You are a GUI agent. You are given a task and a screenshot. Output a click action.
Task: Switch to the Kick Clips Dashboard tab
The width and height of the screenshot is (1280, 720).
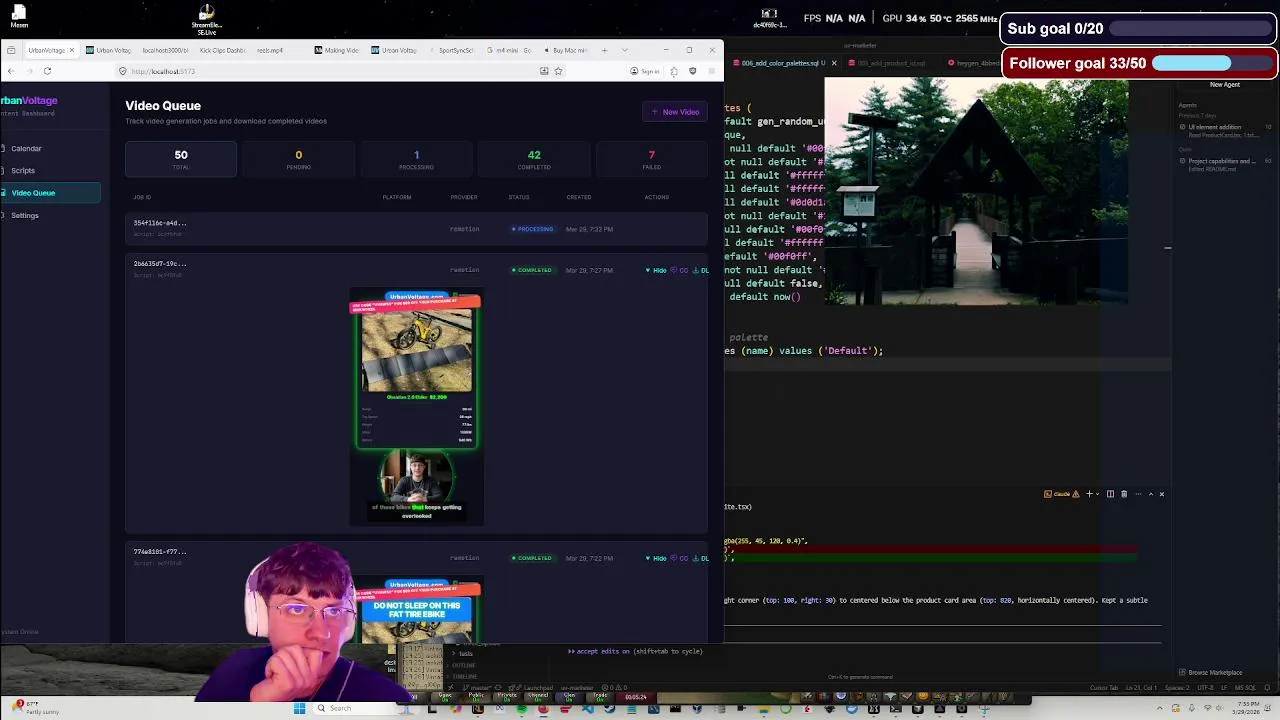click(x=221, y=50)
